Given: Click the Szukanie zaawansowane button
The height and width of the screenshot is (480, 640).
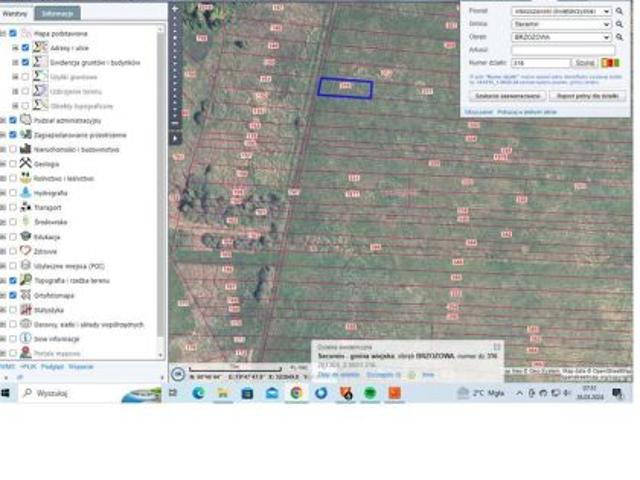Looking at the screenshot, I should coord(508,96).
